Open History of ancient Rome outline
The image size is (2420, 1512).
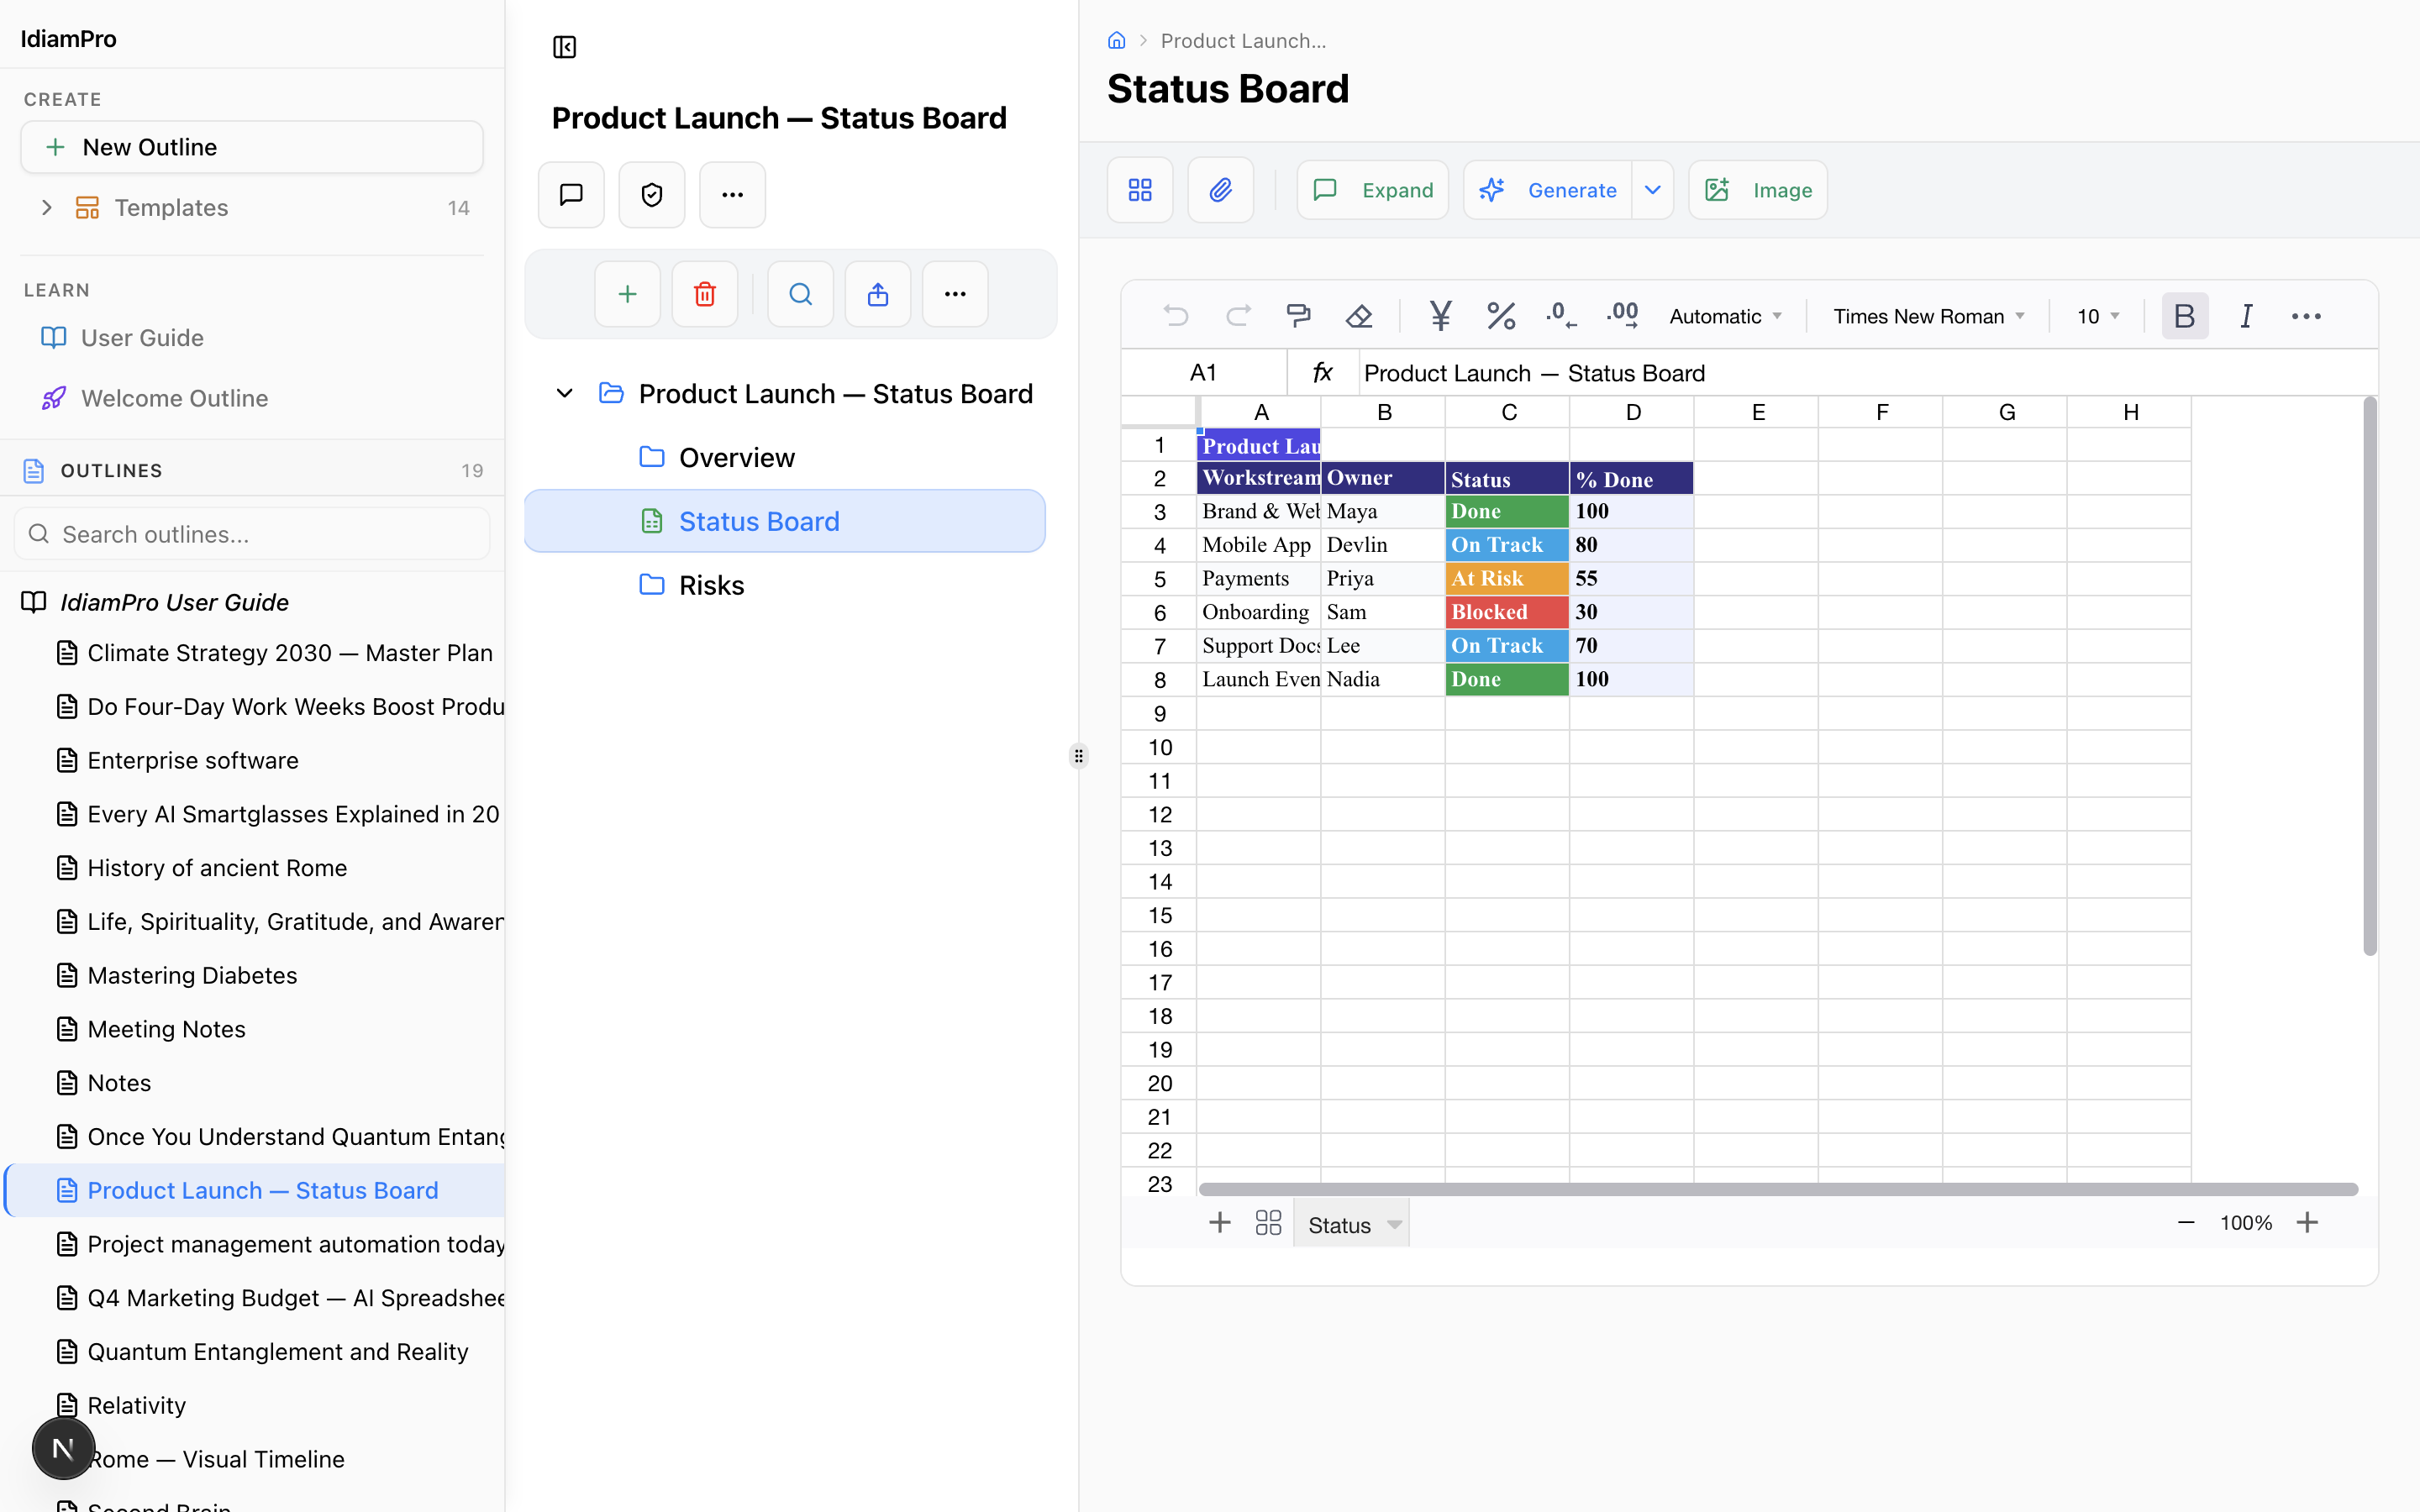click(x=217, y=868)
